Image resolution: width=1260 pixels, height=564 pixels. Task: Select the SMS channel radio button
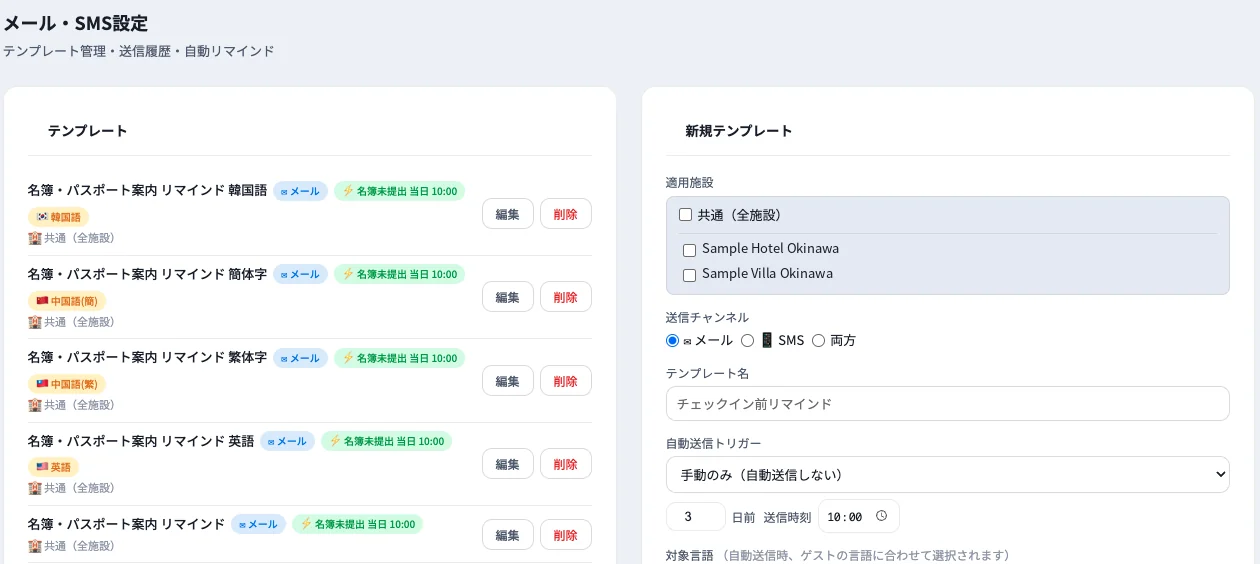coord(747,340)
